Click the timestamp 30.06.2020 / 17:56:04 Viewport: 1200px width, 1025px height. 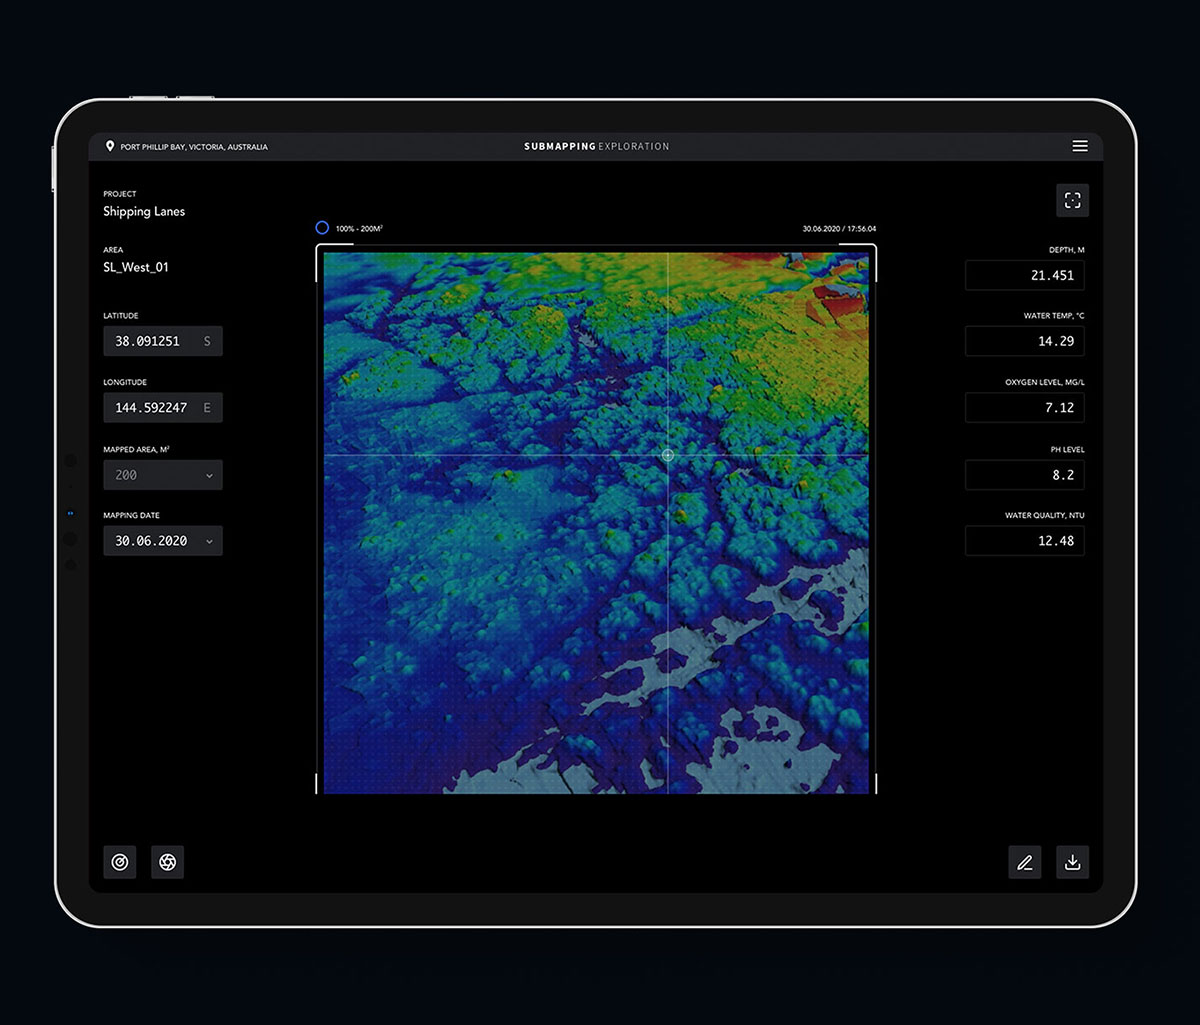[x=839, y=229]
